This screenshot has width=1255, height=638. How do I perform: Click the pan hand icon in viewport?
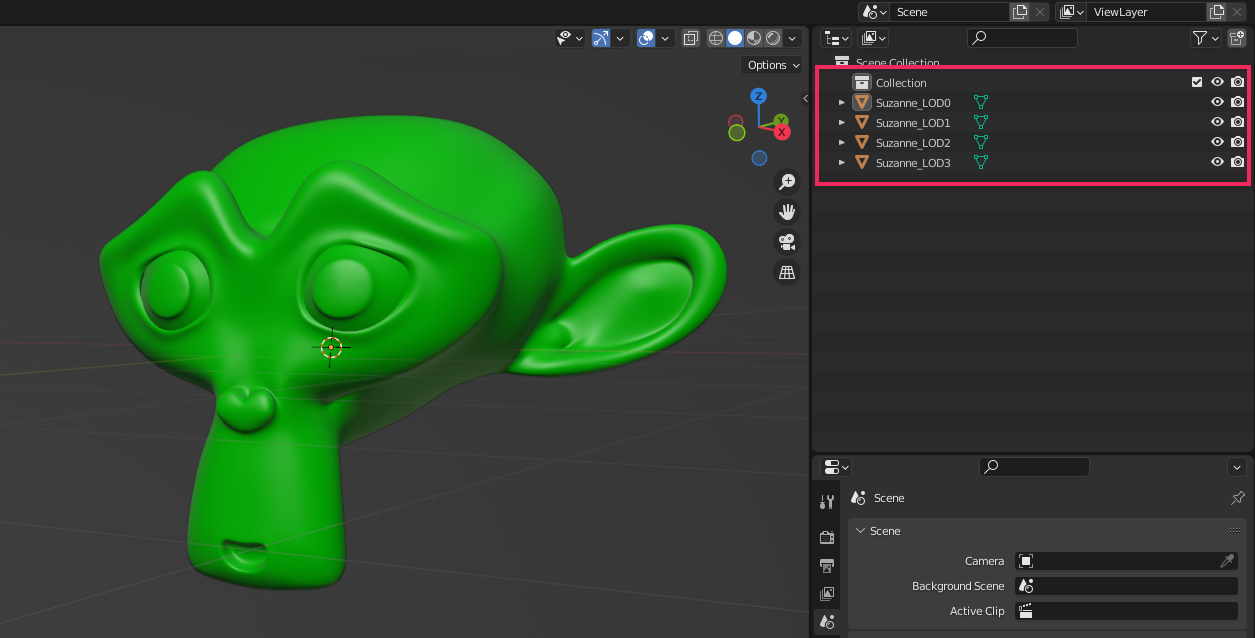(787, 212)
